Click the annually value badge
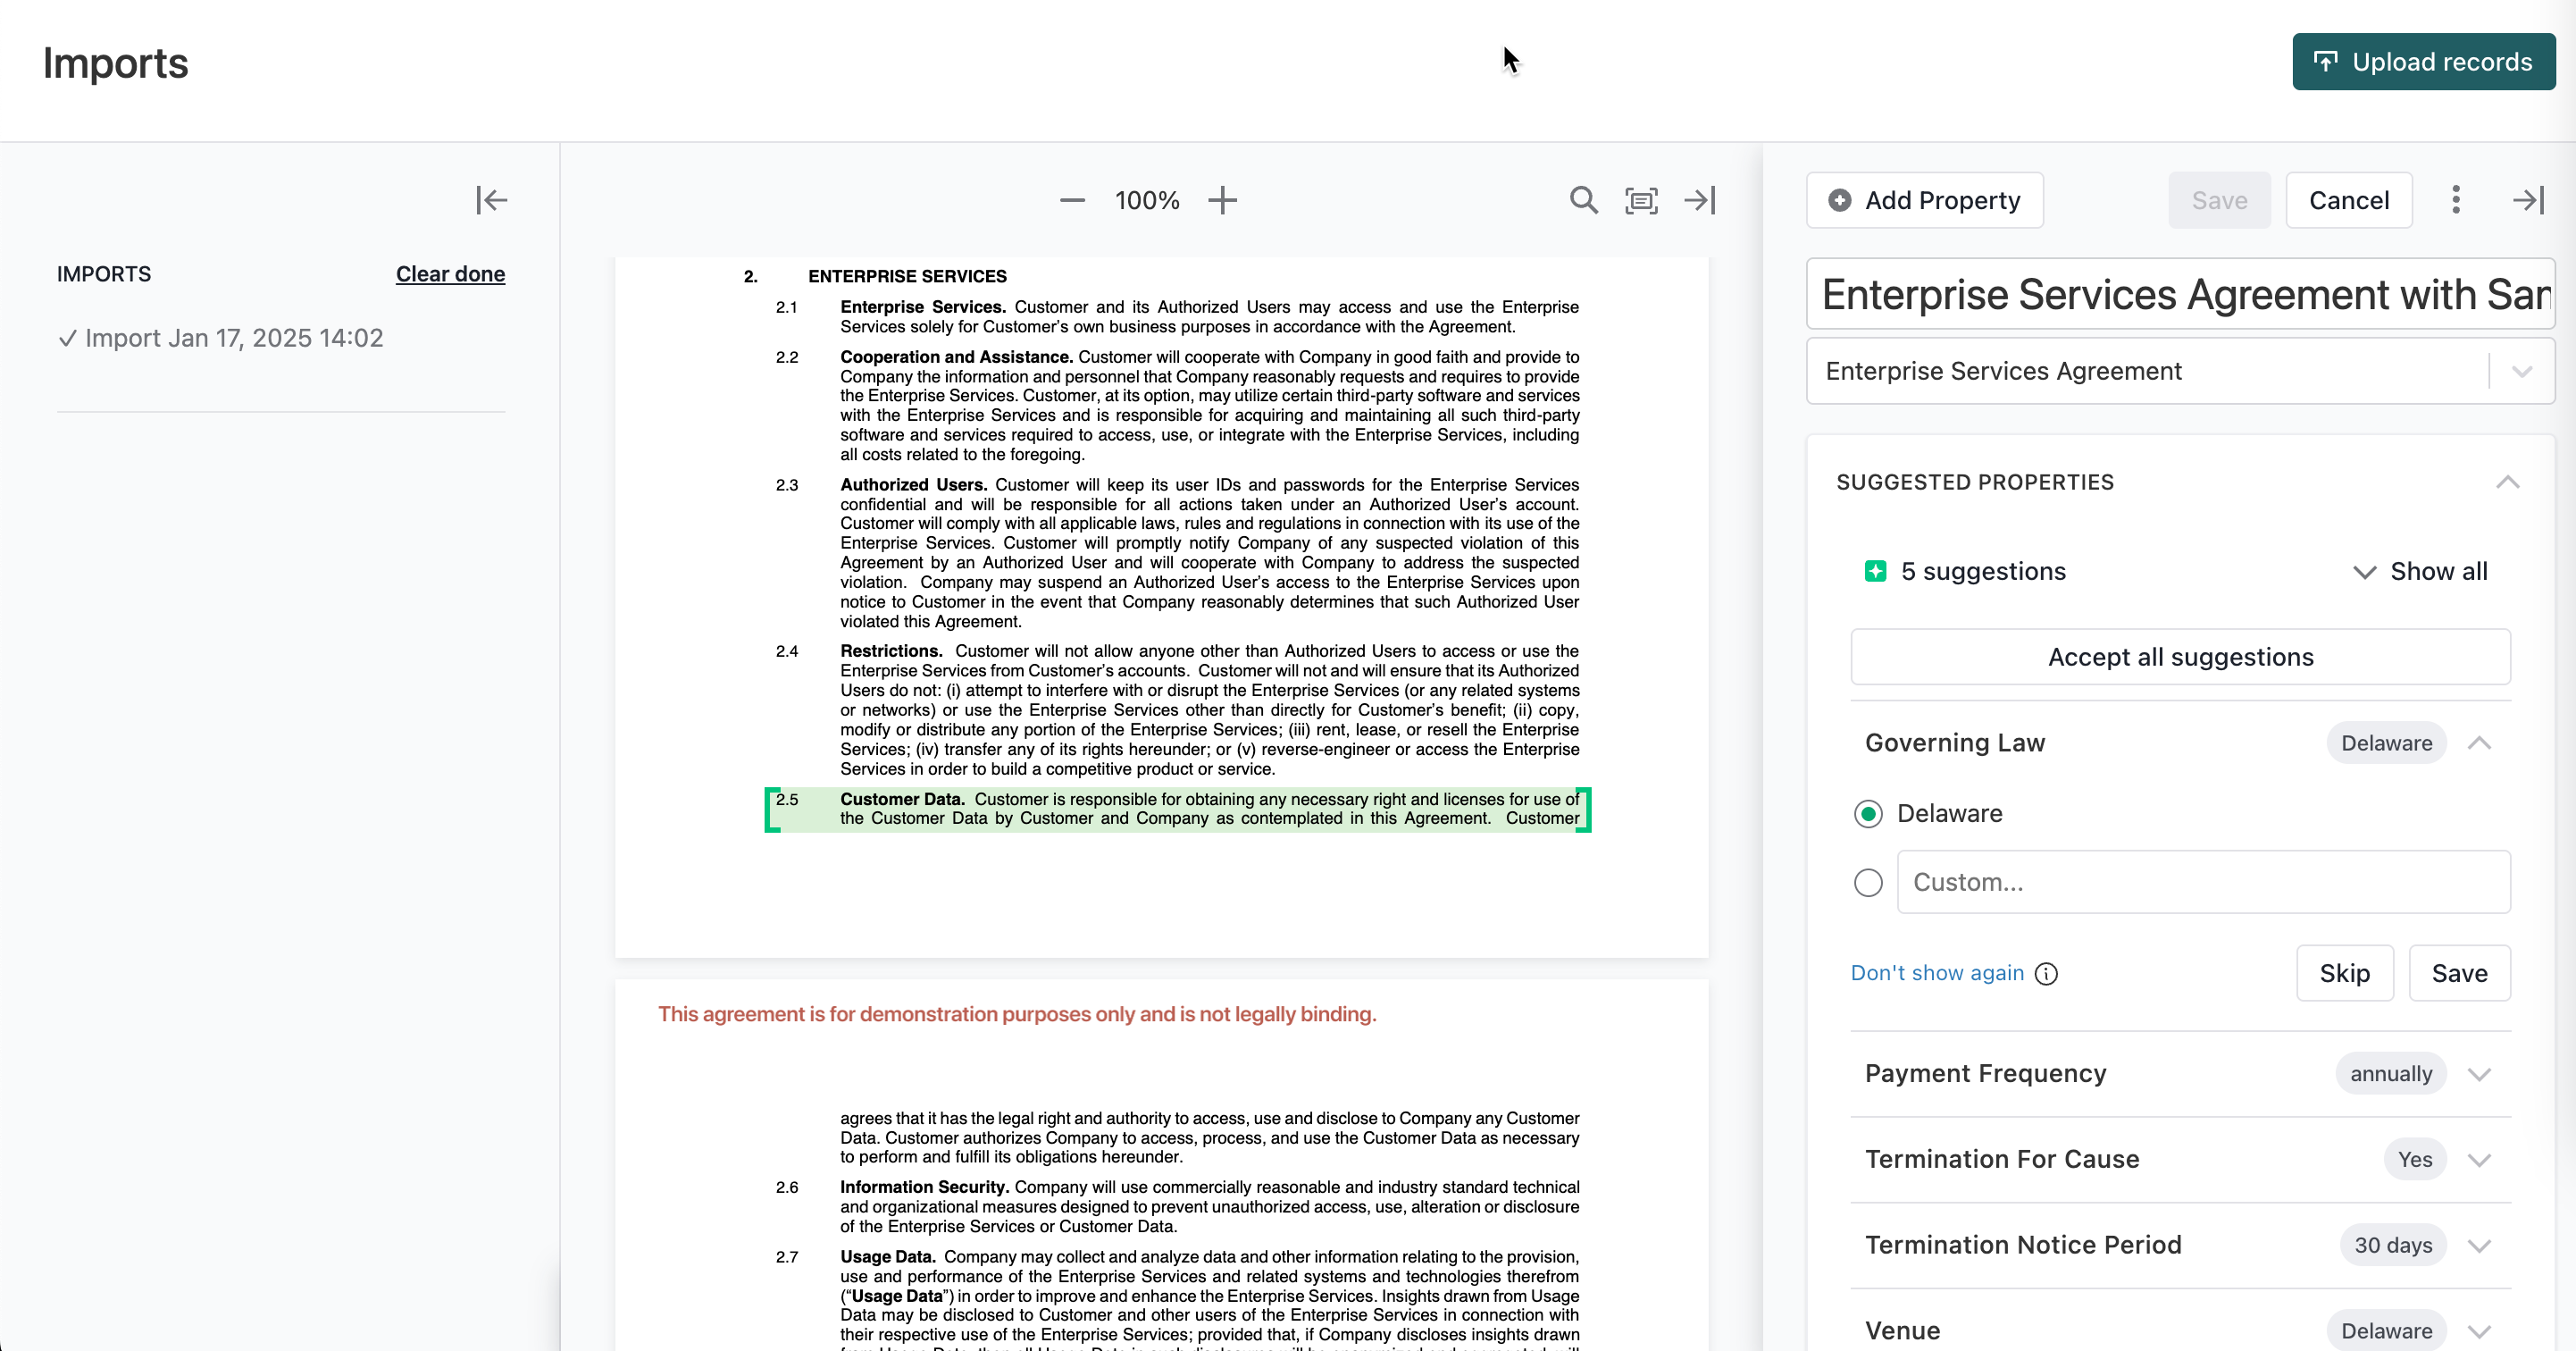This screenshot has width=2576, height=1351. [2390, 1074]
